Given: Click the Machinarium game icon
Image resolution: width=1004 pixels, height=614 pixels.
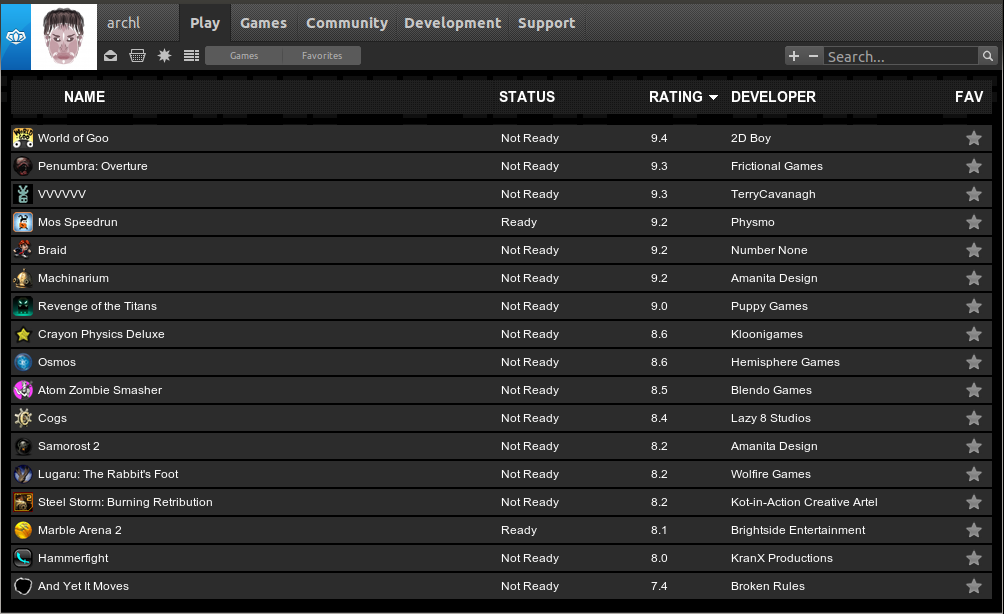Looking at the screenshot, I should pos(23,278).
